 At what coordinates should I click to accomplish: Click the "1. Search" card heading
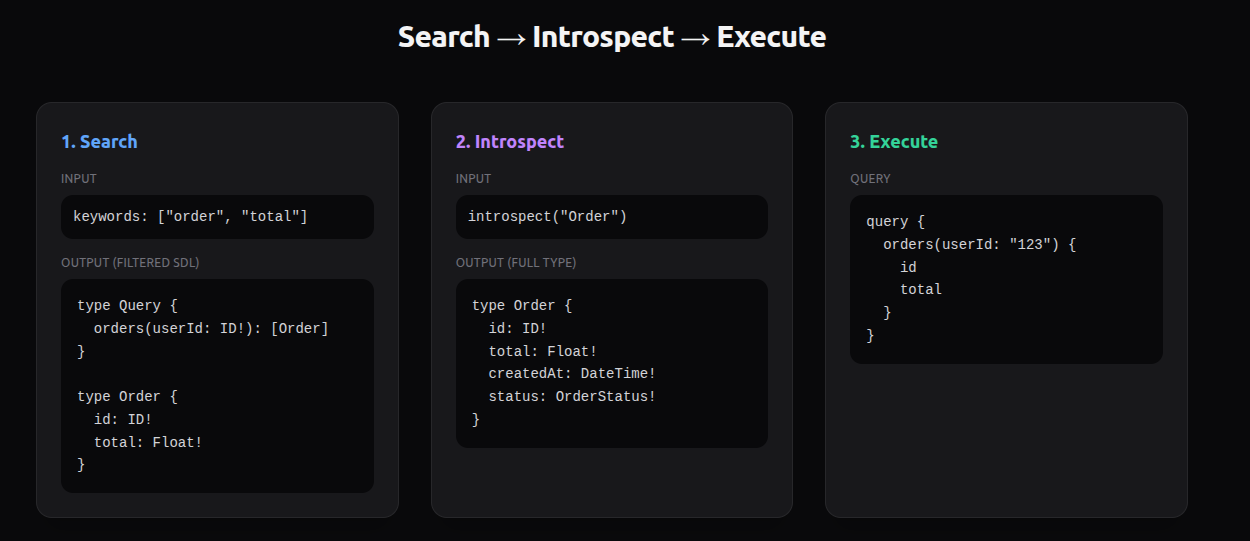(x=99, y=142)
